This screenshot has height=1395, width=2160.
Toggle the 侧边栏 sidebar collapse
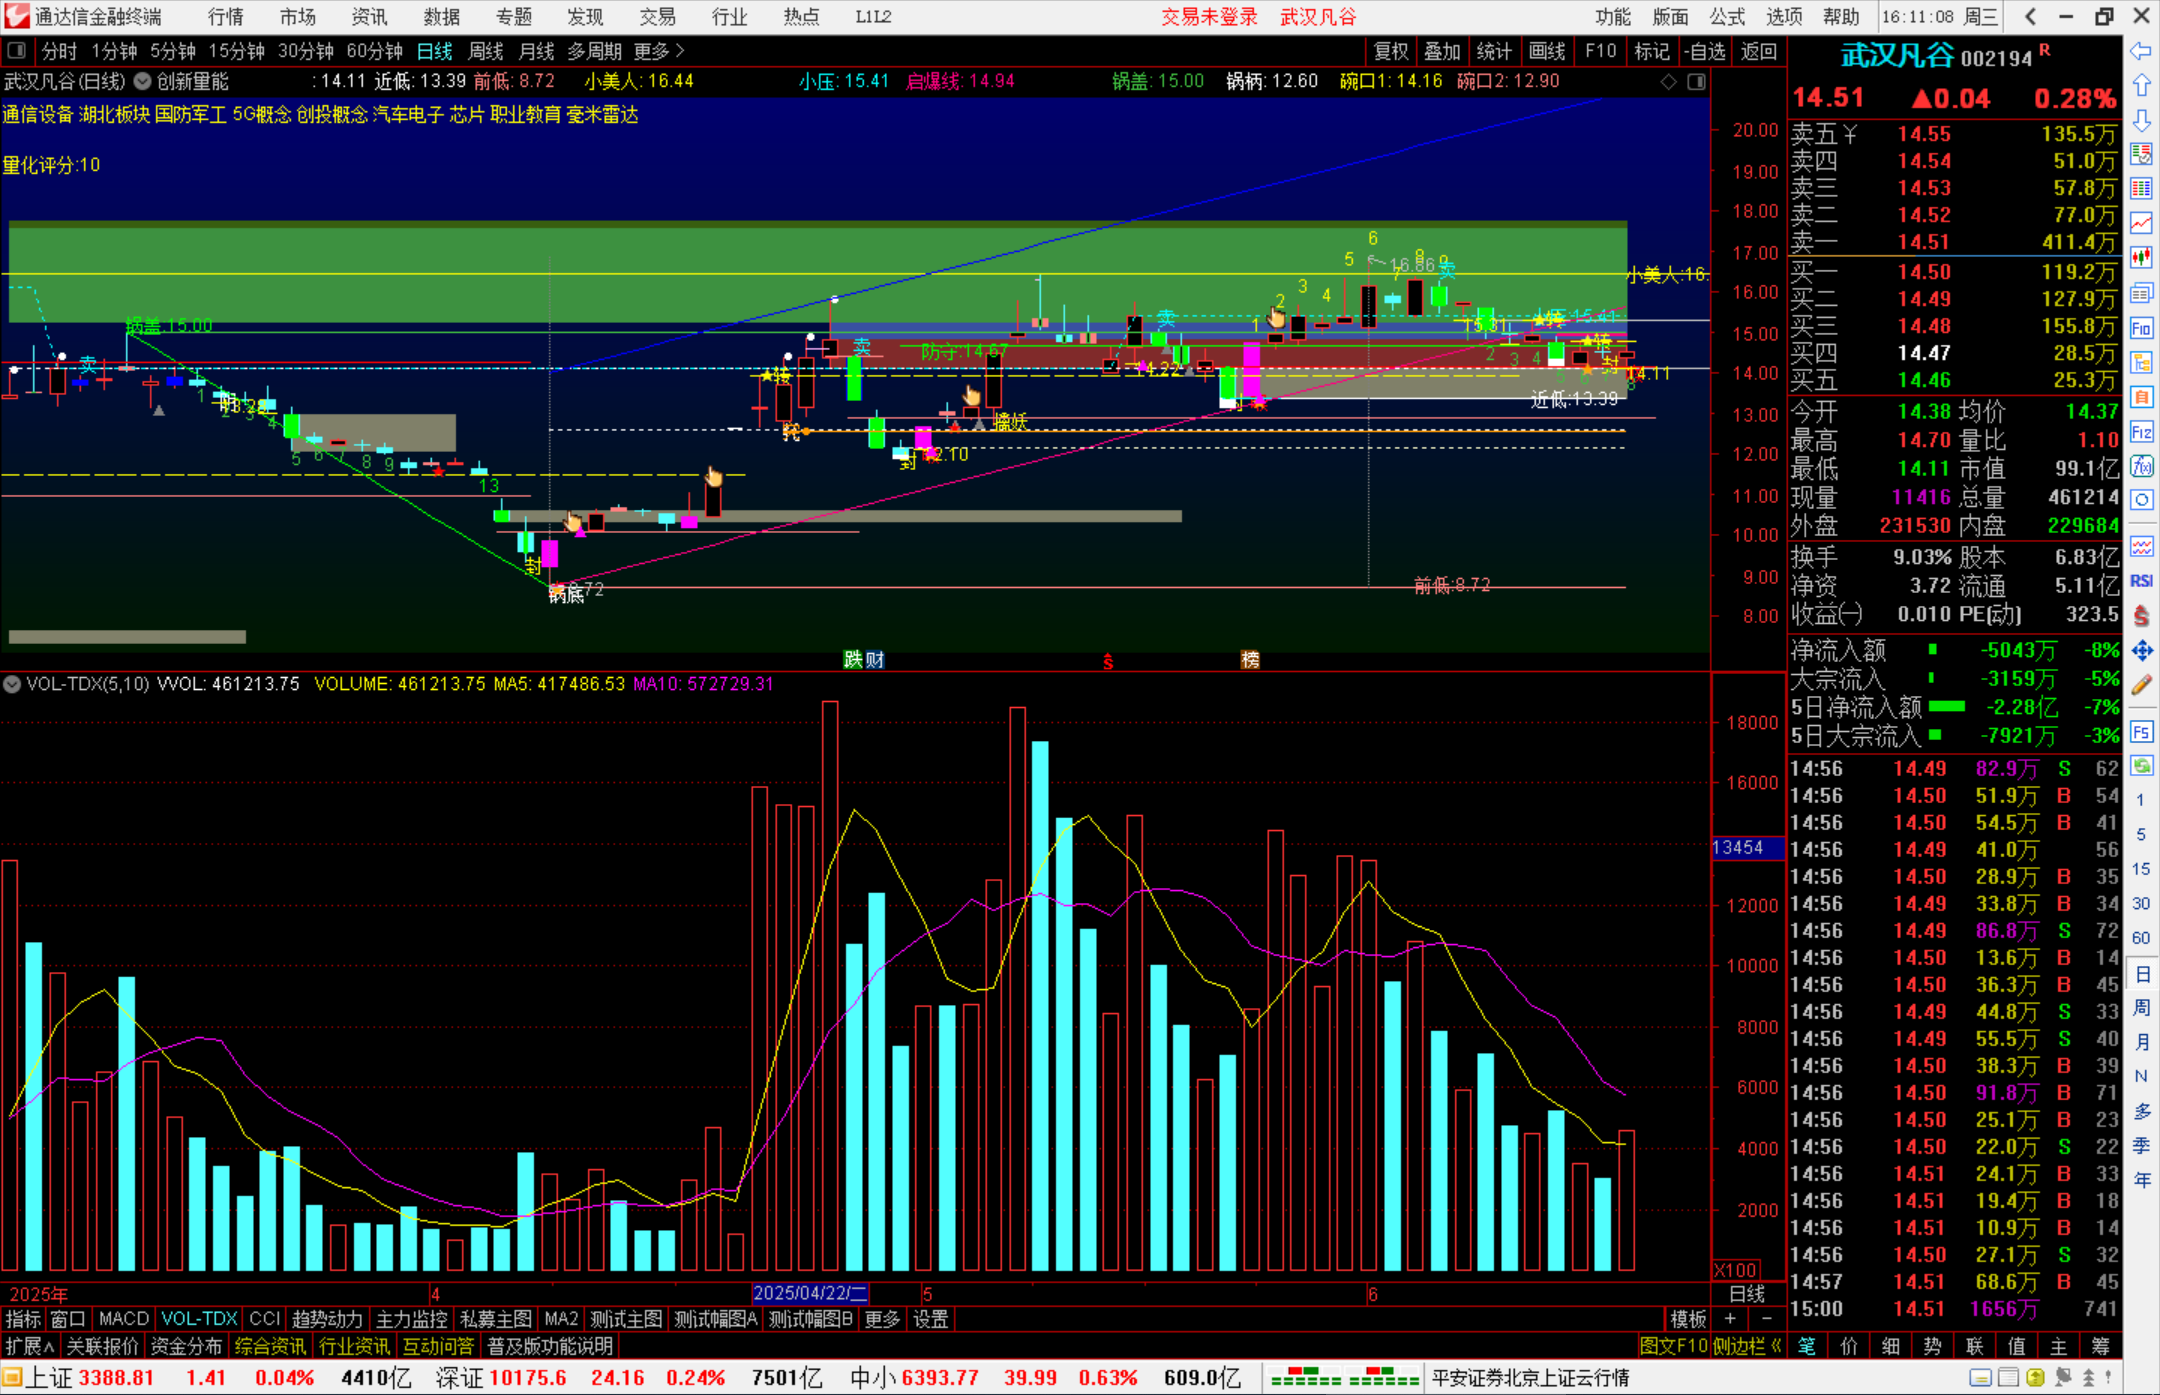(x=1747, y=1346)
